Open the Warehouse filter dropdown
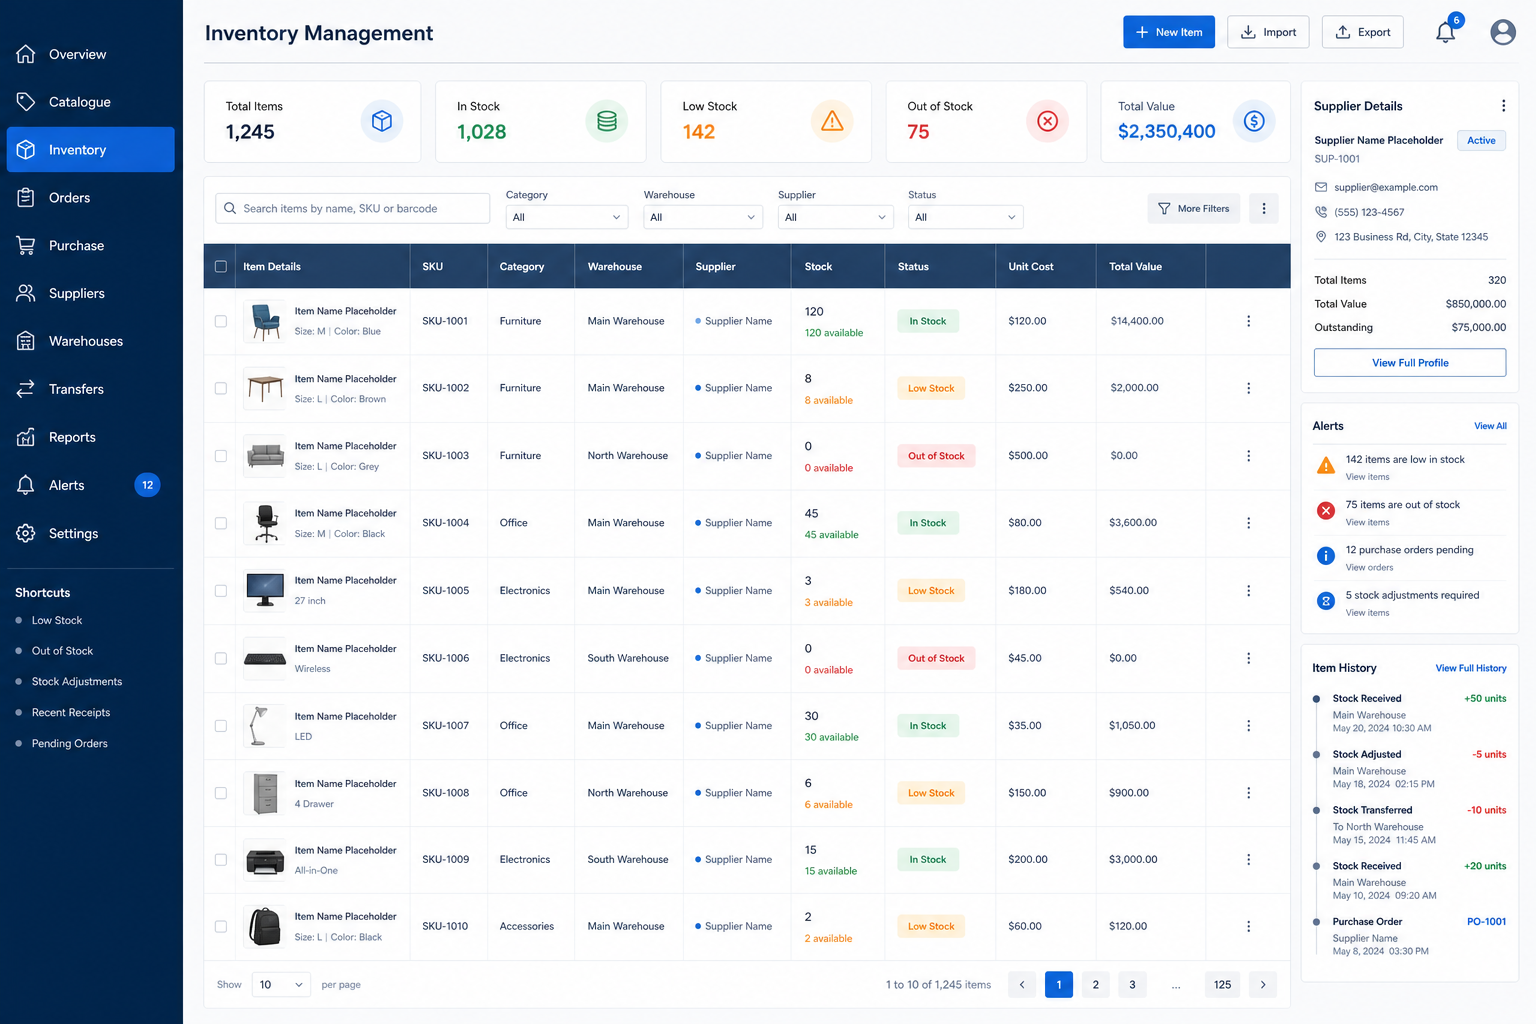The image size is (1536, 1024). pyautogui.click(x=703, y=217)
